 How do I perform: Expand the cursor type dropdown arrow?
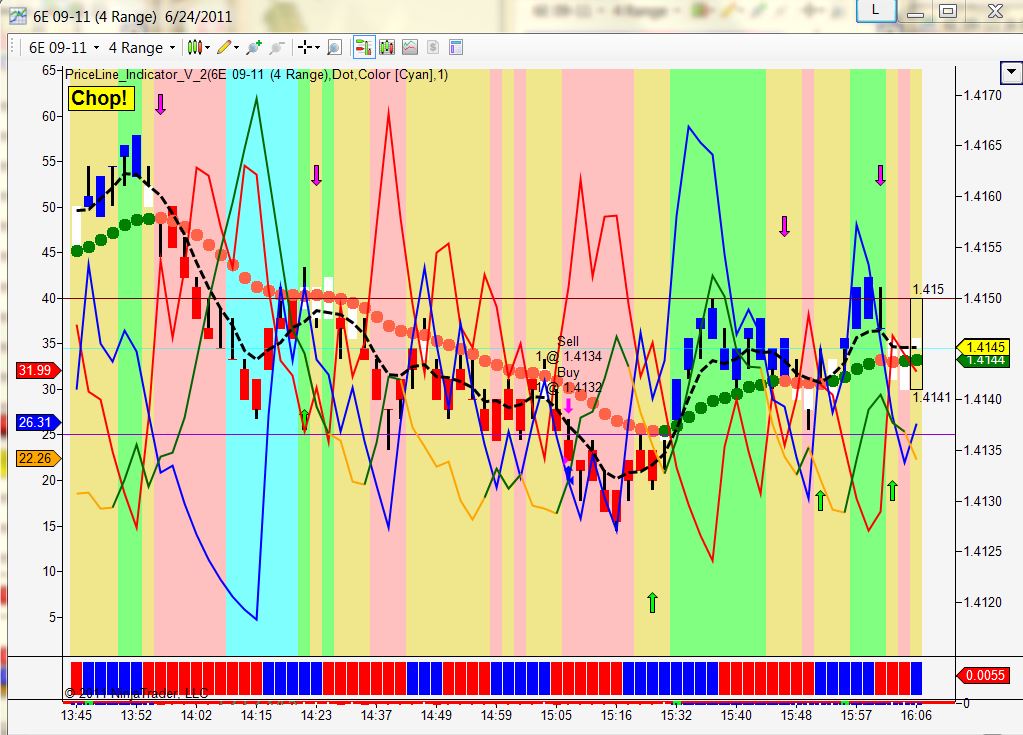click(x=317, y=47)
